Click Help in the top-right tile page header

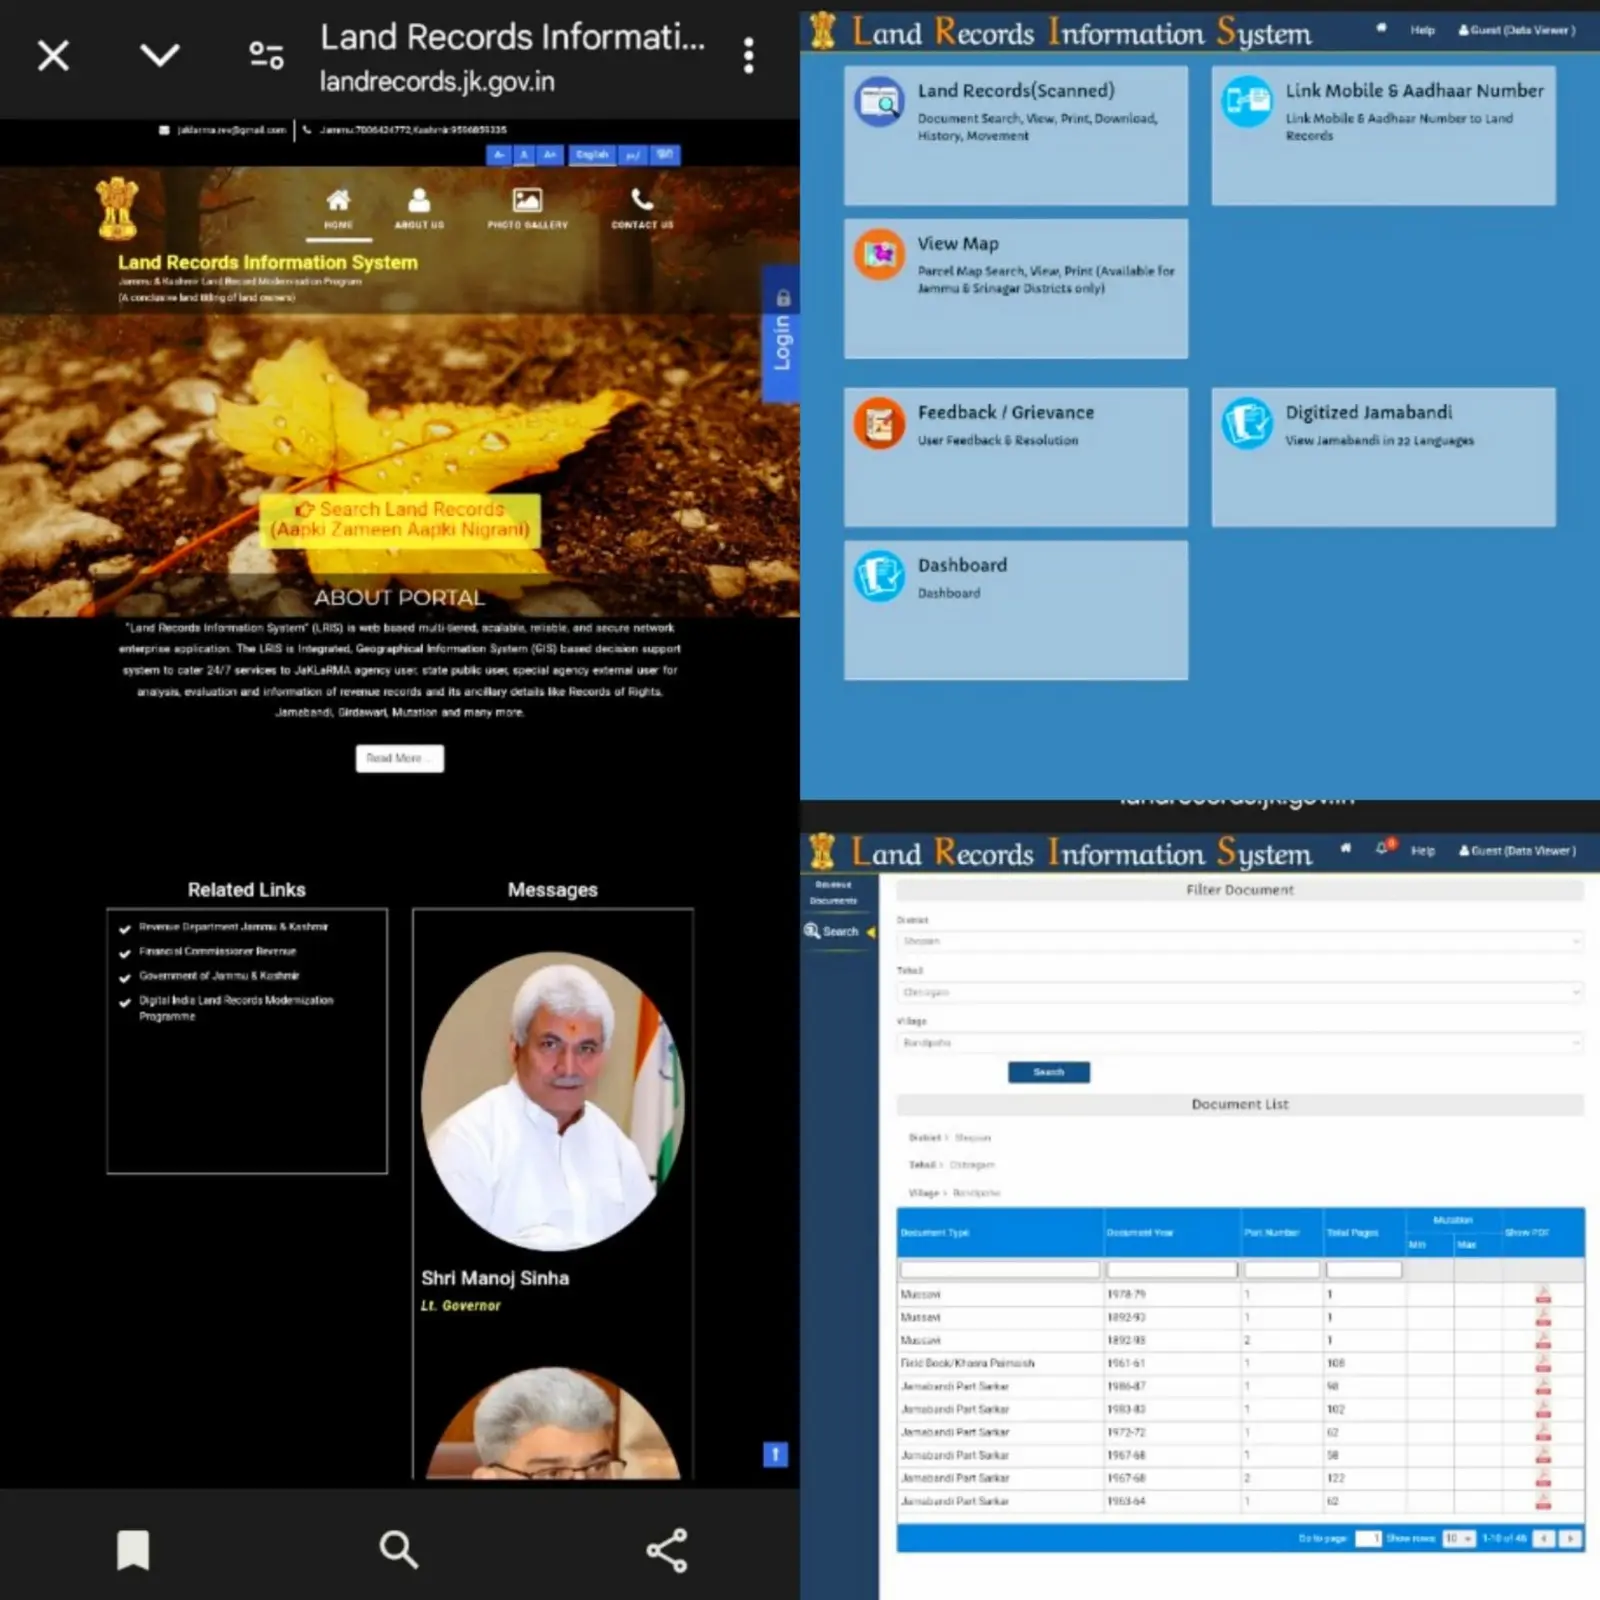1422,30
